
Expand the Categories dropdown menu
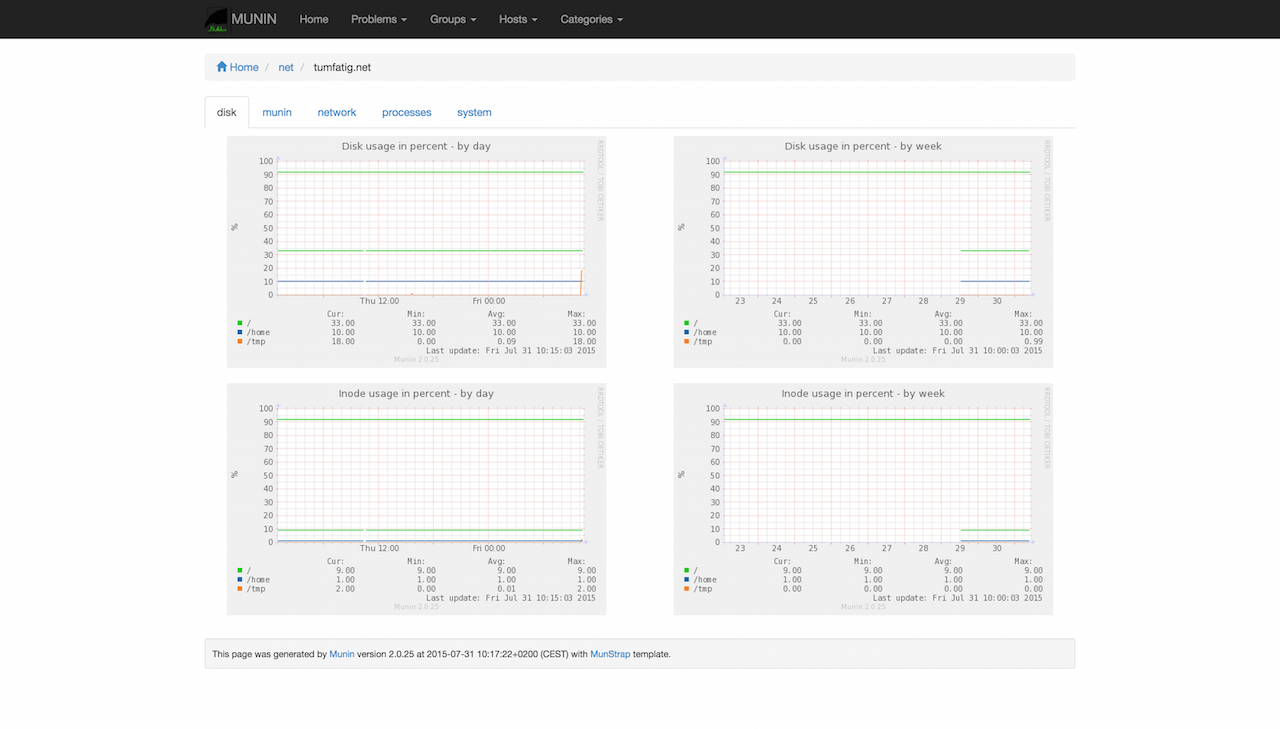592,19
